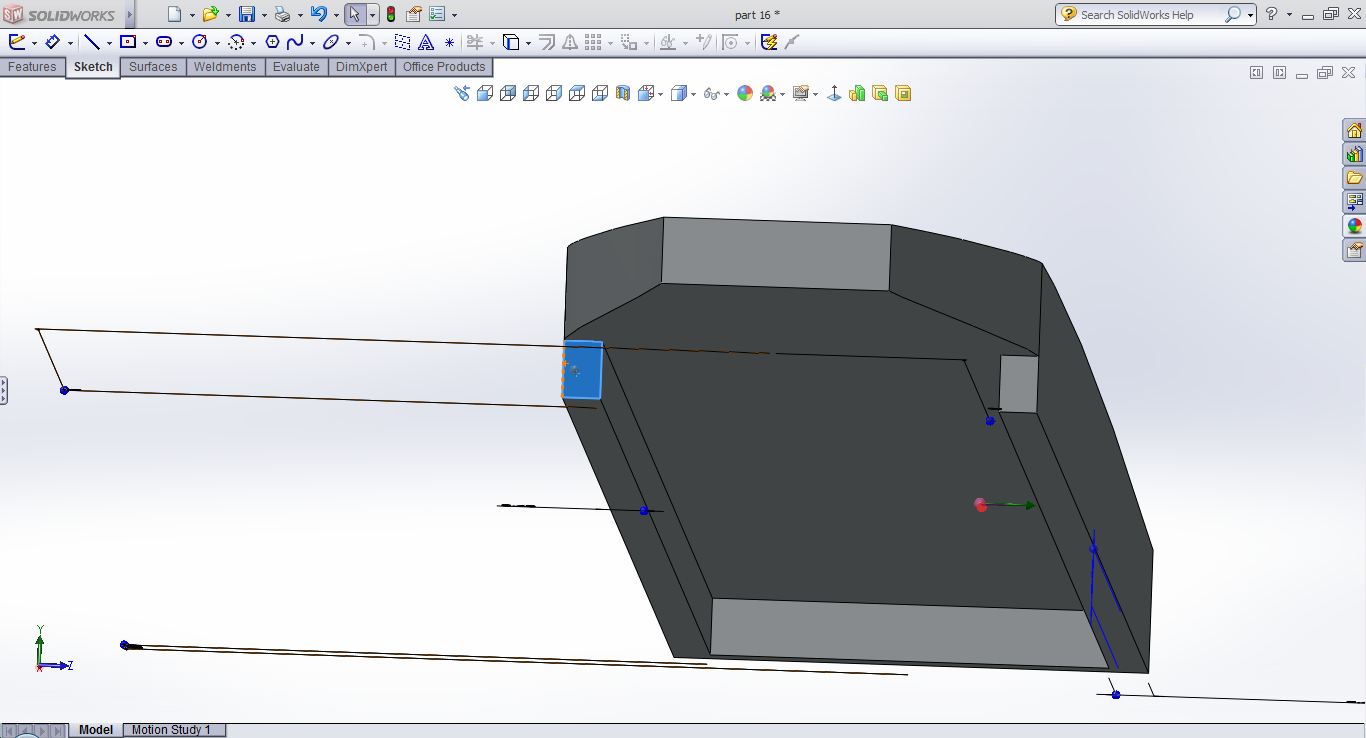Toggle the Section View icon
The height and width of the screenshot is (738, 1366).
623,93
